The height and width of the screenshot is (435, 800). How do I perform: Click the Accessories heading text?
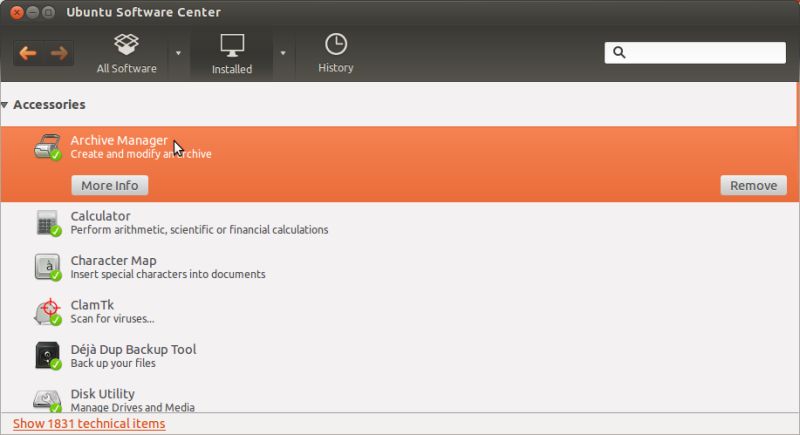tap(49, 105)
